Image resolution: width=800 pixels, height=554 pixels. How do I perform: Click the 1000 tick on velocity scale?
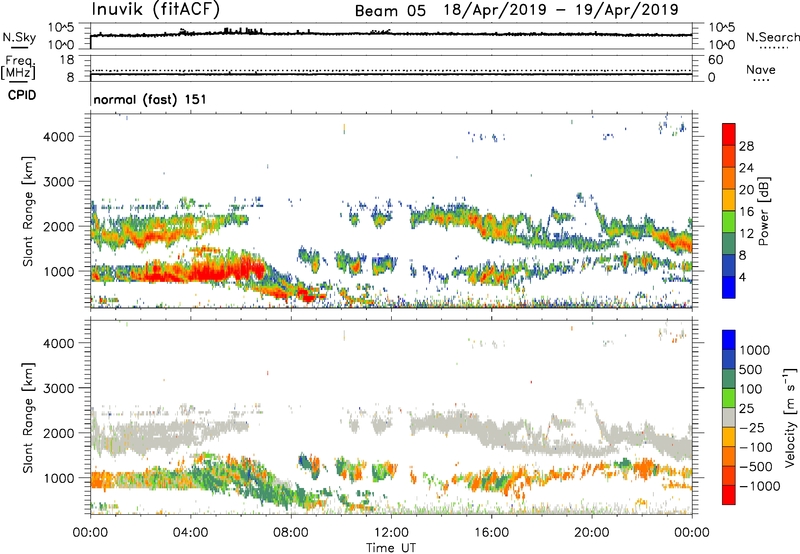755,350
